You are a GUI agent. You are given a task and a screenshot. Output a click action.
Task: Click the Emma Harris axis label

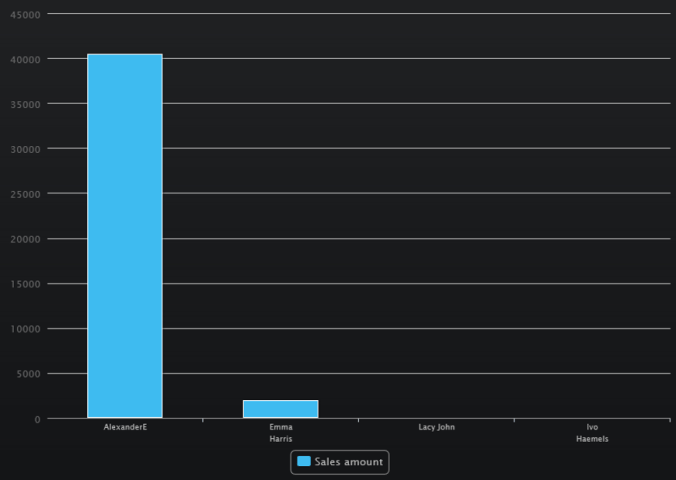[x=281, y=433]
